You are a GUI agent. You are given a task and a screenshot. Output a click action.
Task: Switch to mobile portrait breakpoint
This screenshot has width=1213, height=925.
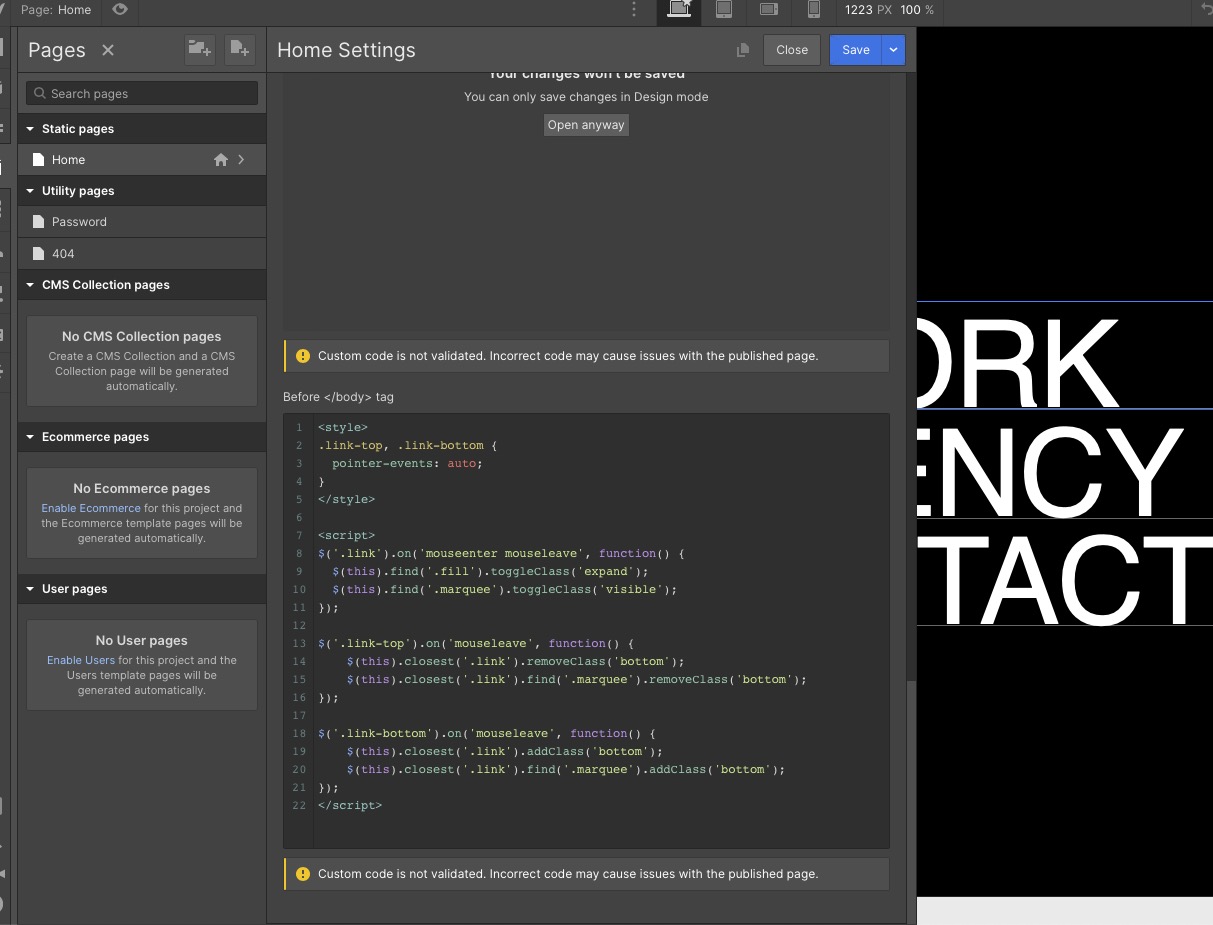click(814, 10)
